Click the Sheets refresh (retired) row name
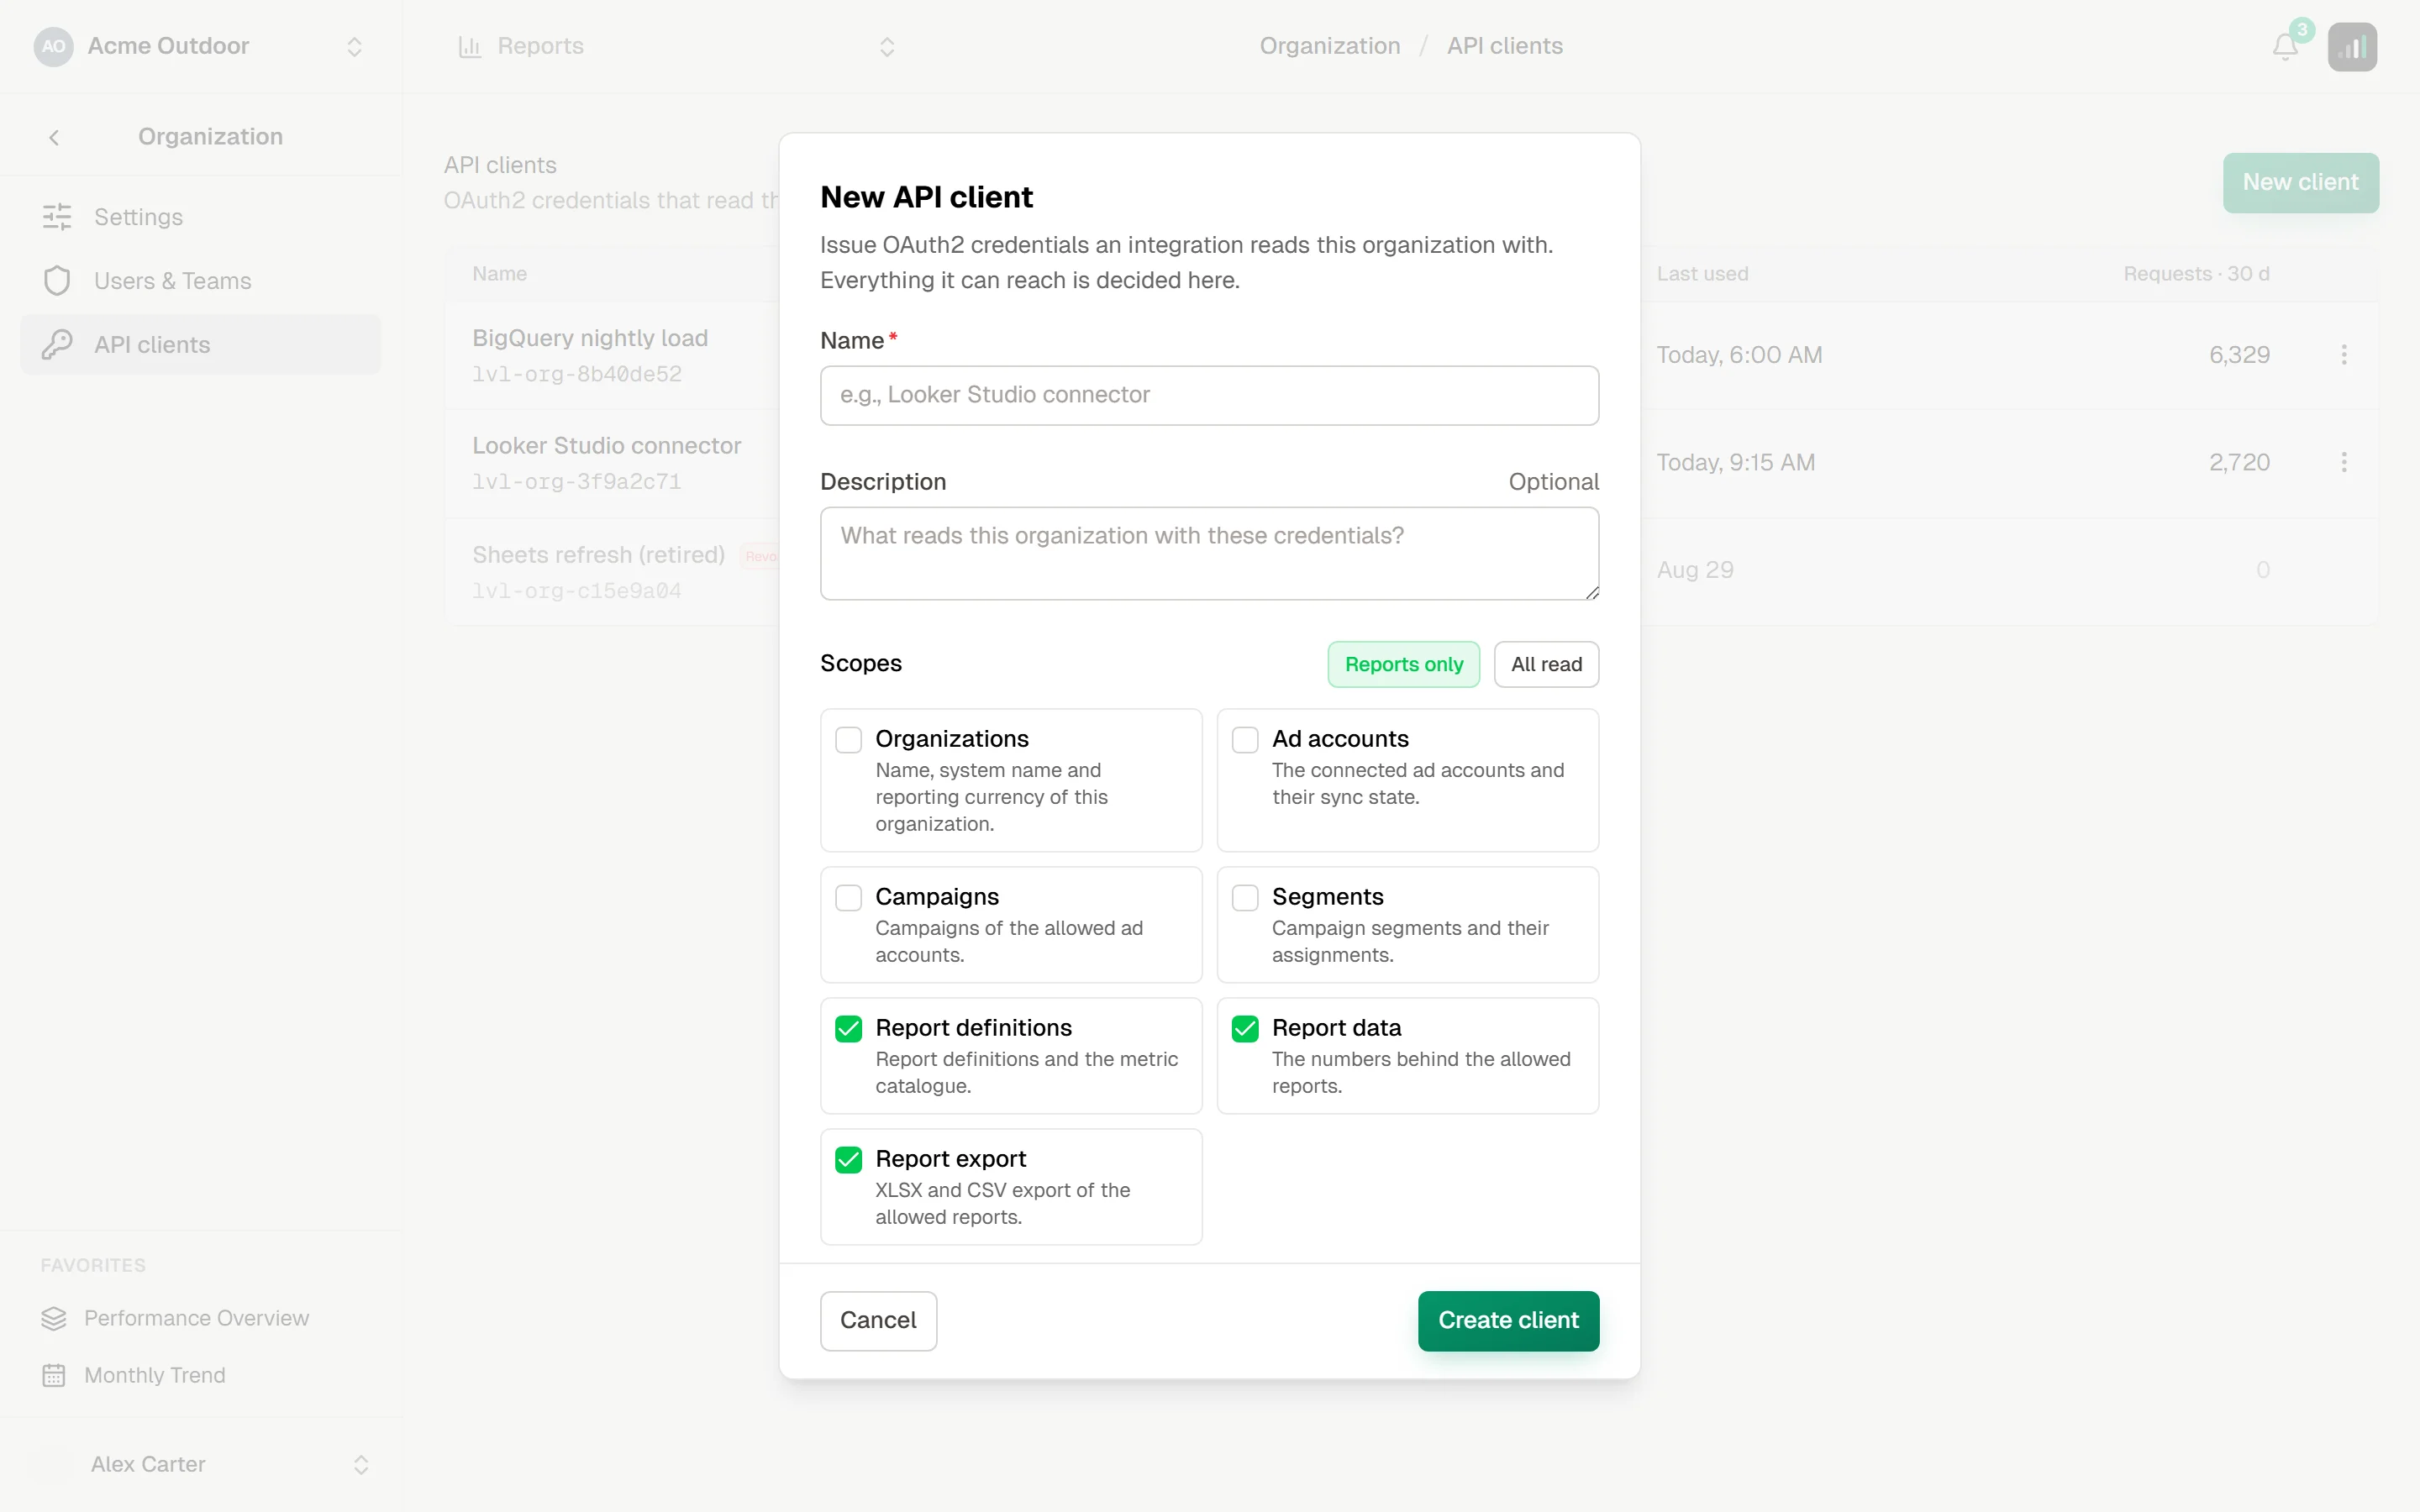2420x1512 pixels. 598,554
